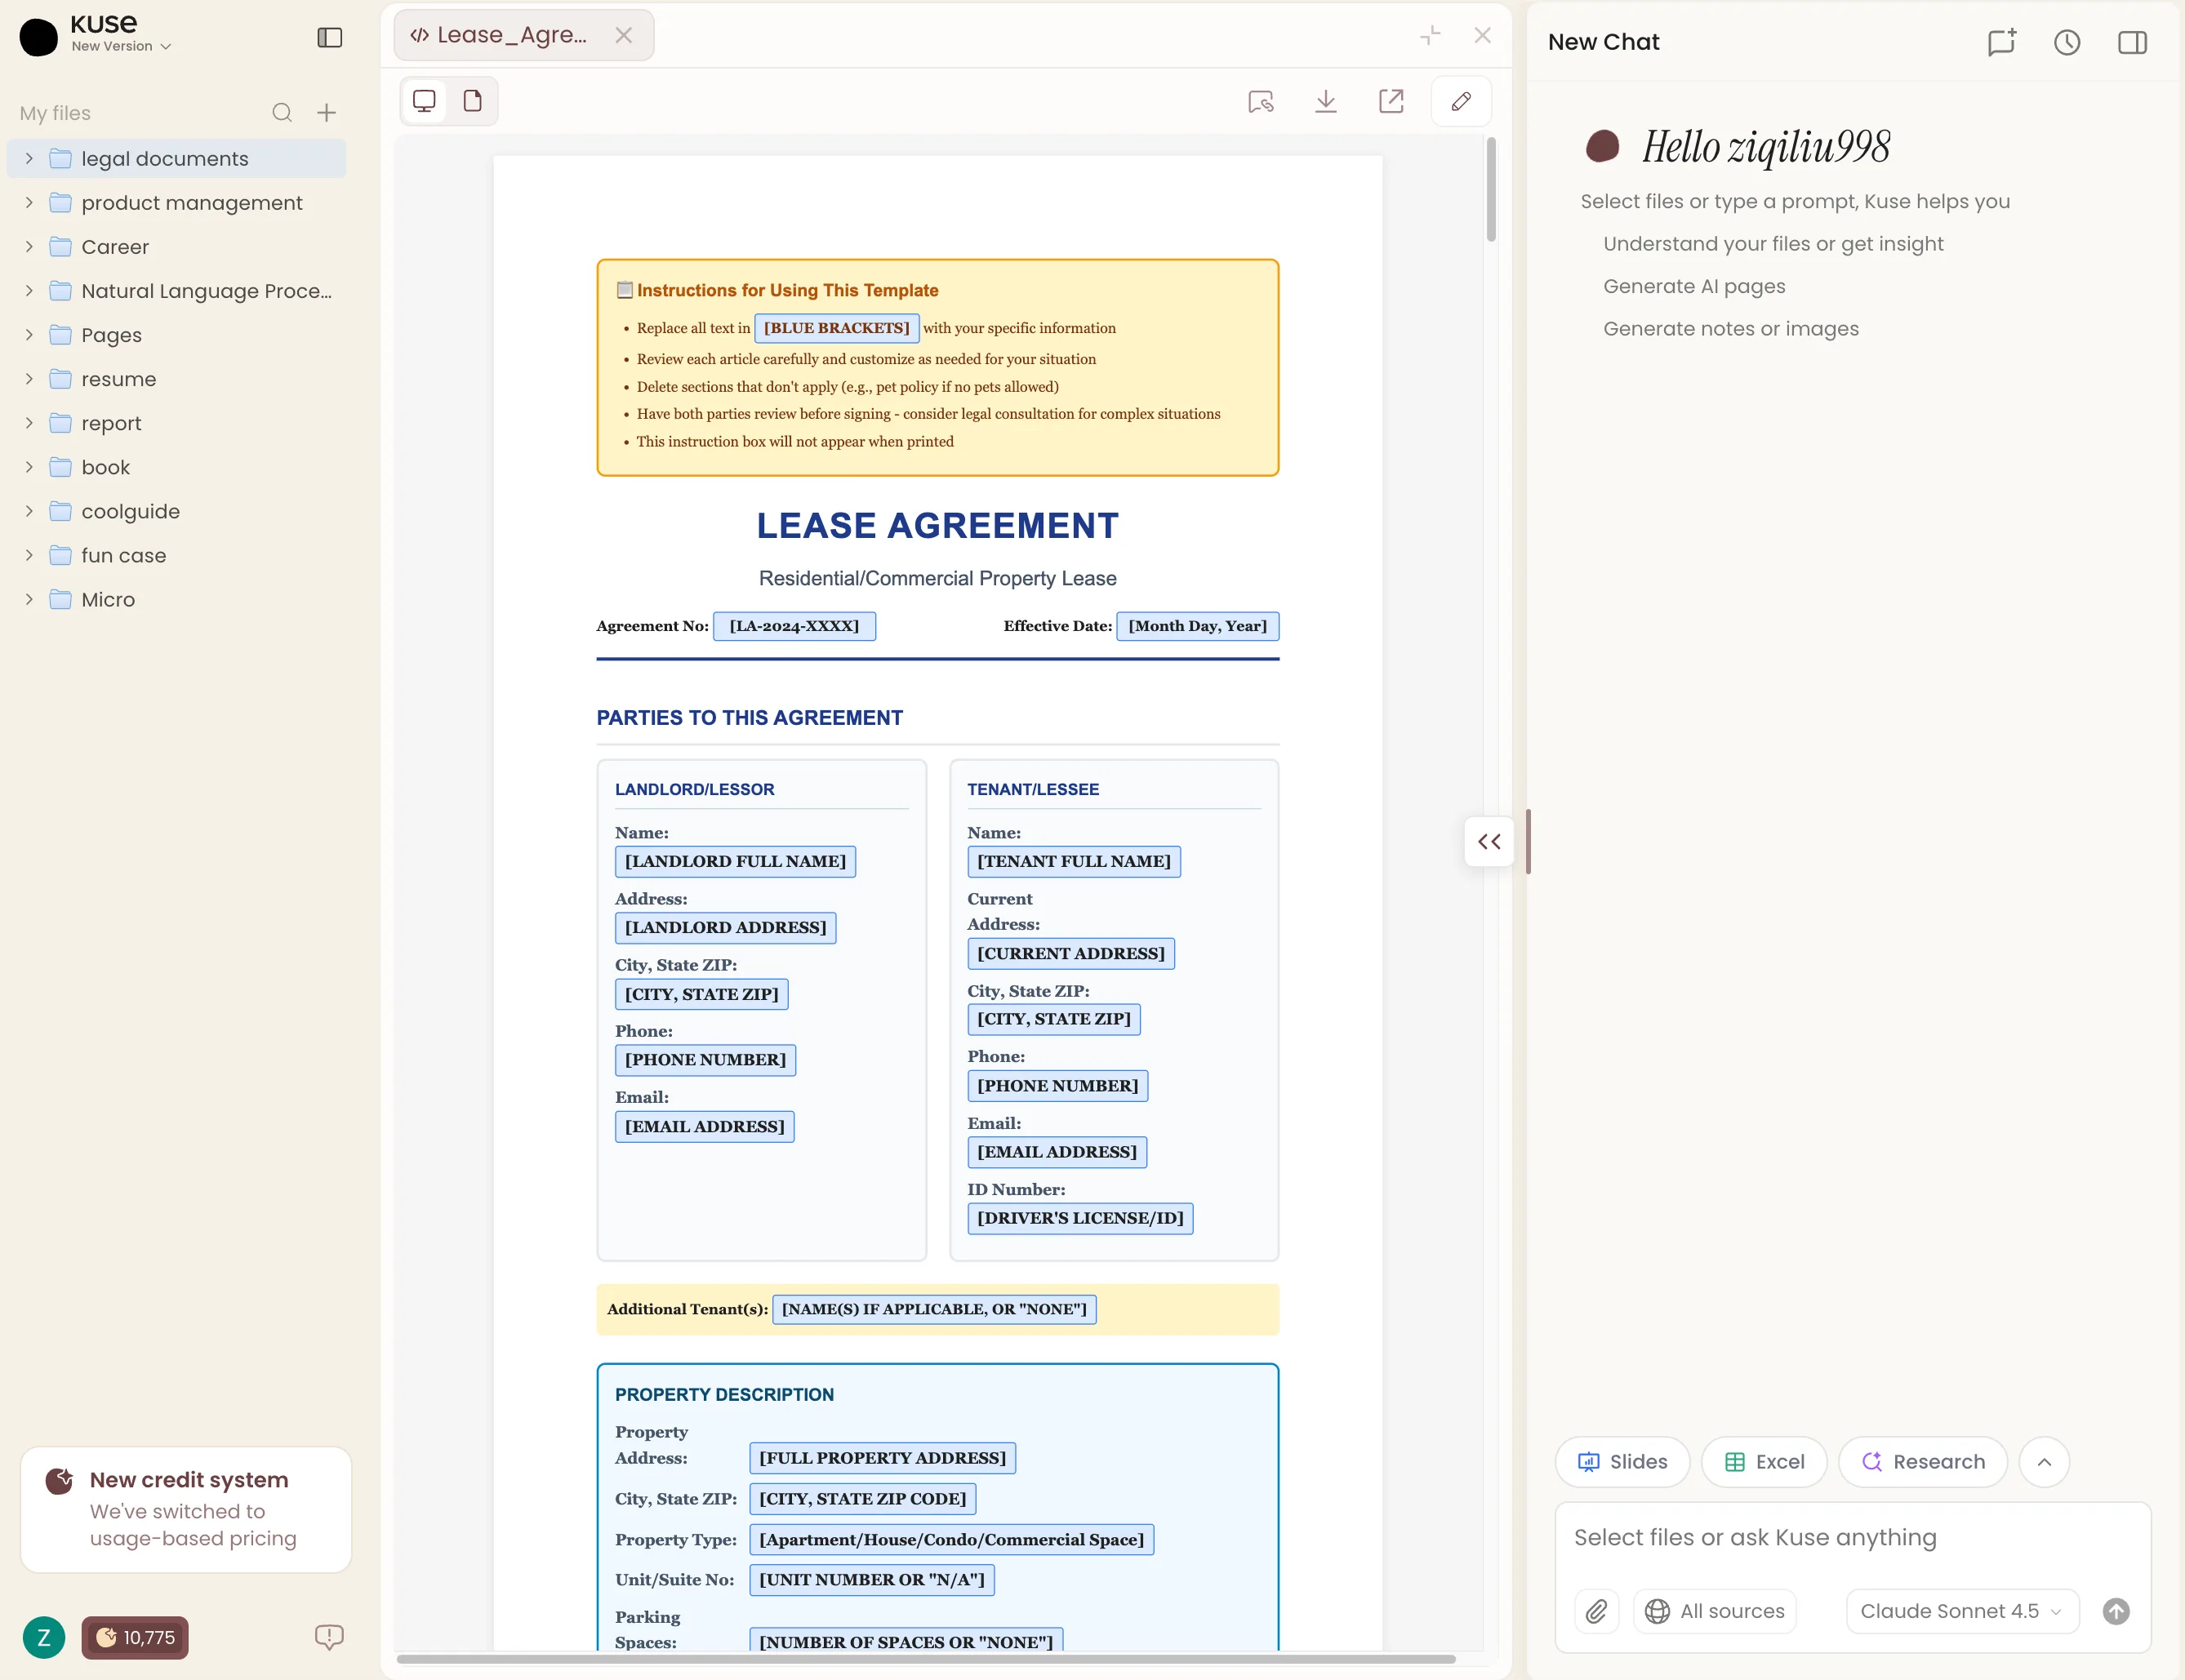Select the Lease_Agre... tab
This screenshot has width=2185, height=1680.
click(524, 36)
